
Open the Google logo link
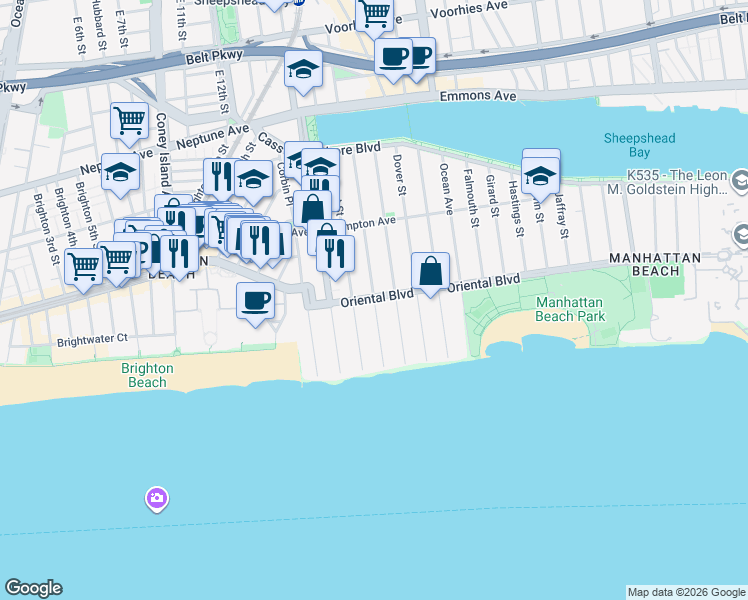tap(33, 588)
